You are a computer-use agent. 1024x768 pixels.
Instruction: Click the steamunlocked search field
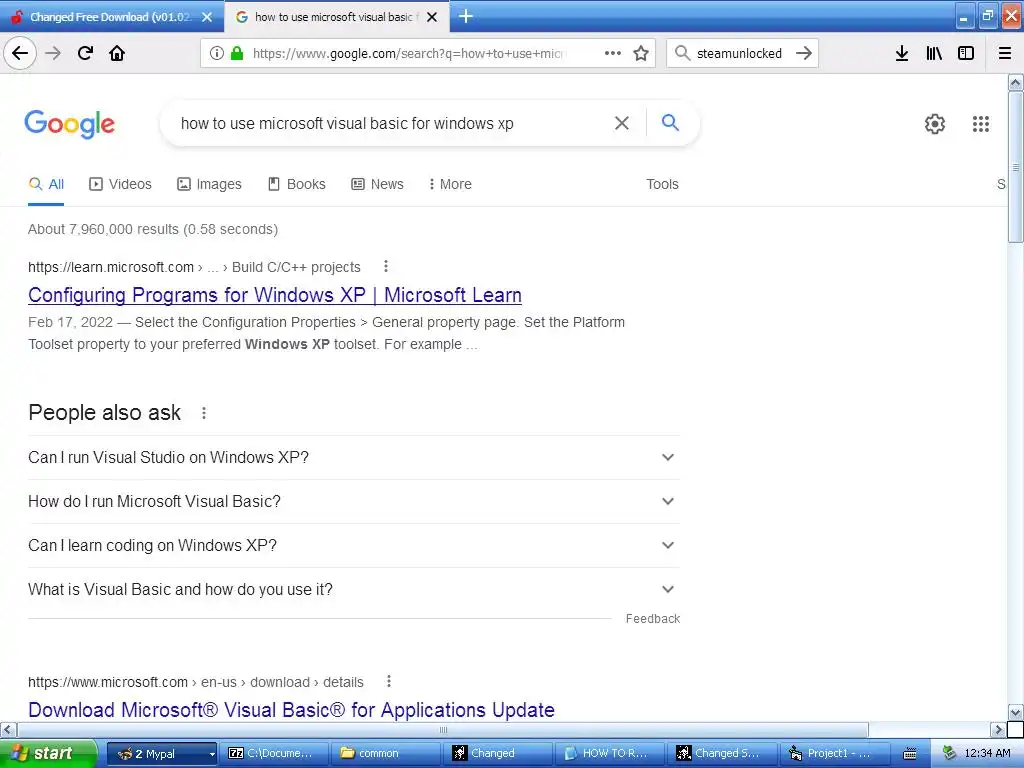[x=739, y=53]
